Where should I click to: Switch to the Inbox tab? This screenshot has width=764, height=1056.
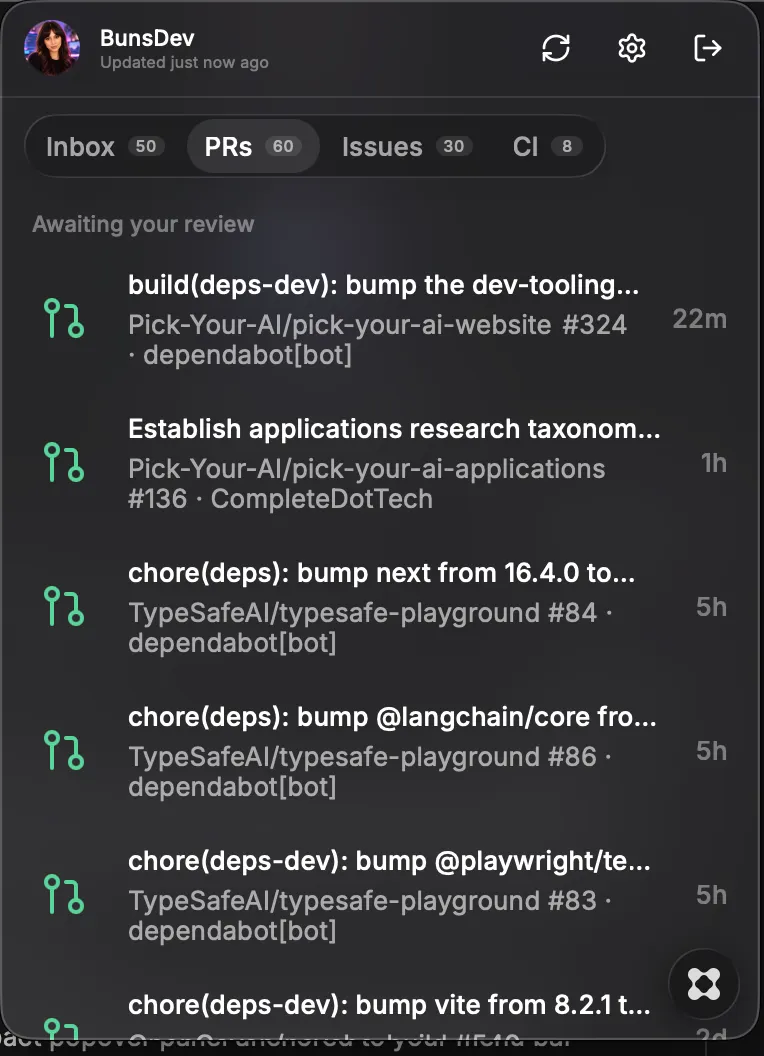click(x=105, y=147)
